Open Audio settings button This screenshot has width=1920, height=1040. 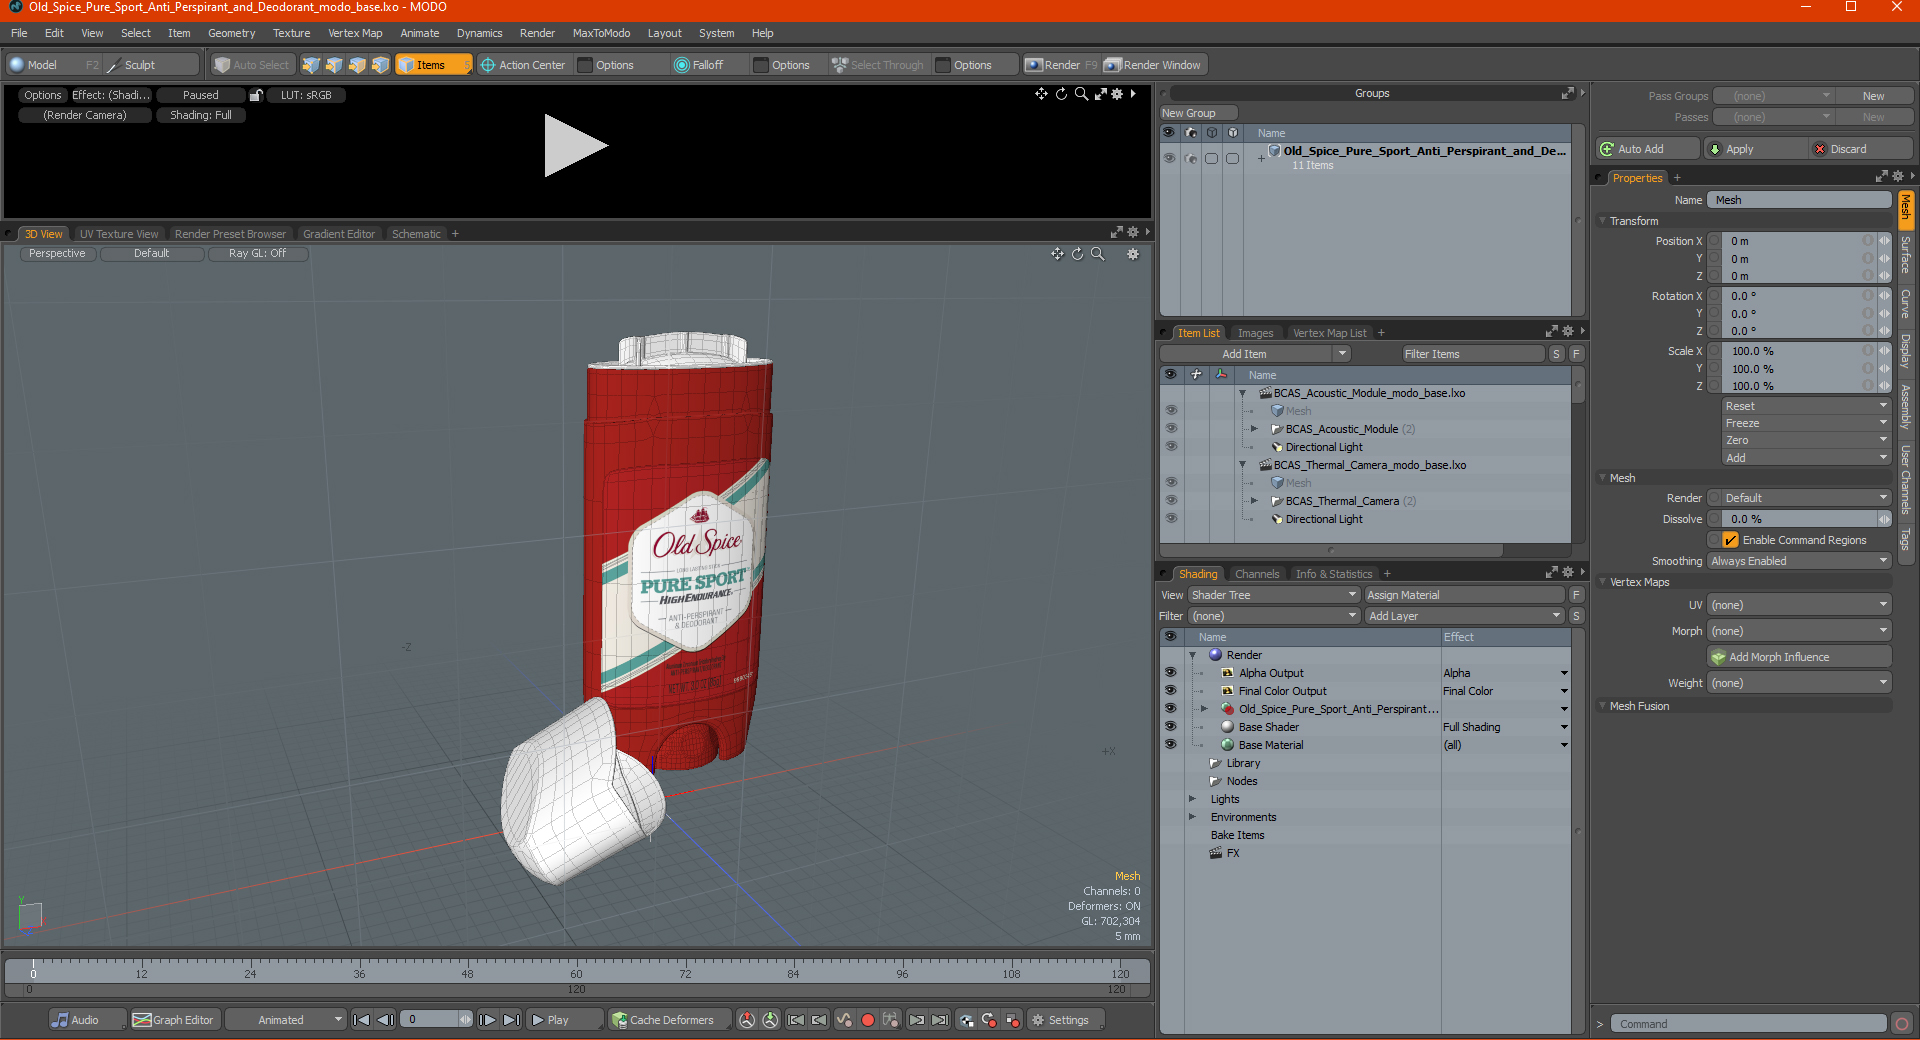(87, 1020)
